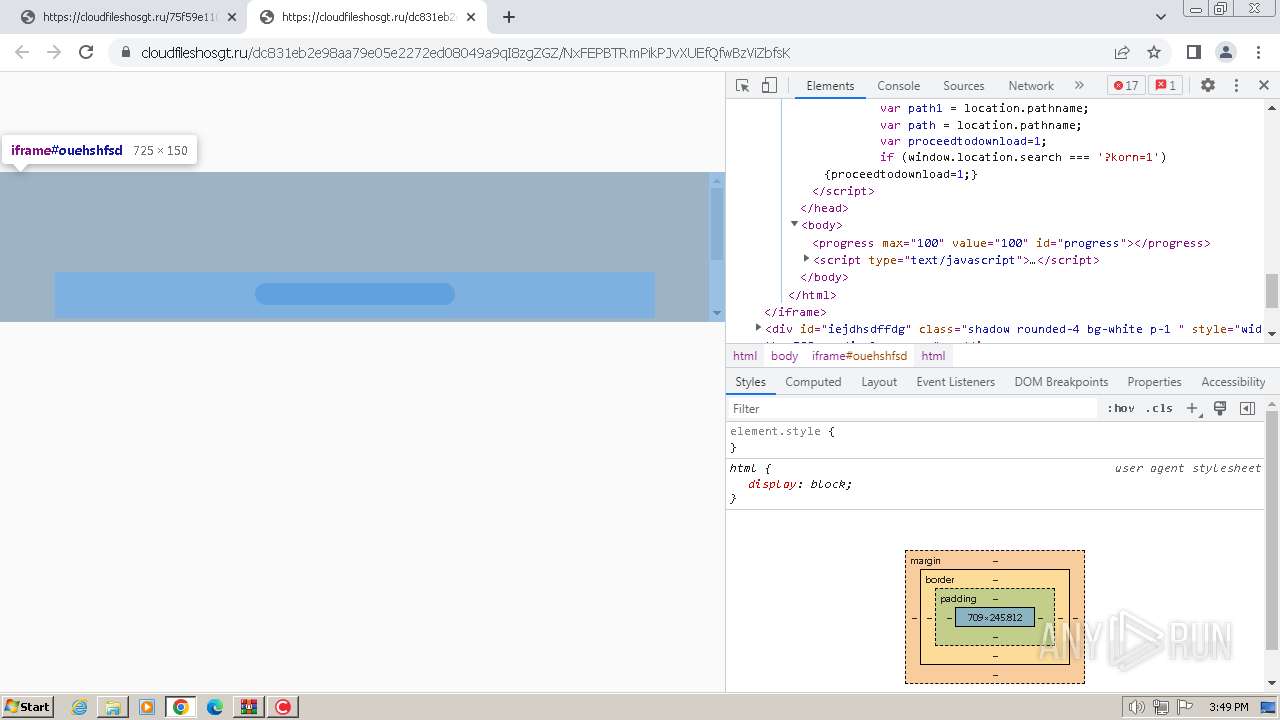
Task: Click the 17 errors badge
Action: click(x=1126, y=85)
